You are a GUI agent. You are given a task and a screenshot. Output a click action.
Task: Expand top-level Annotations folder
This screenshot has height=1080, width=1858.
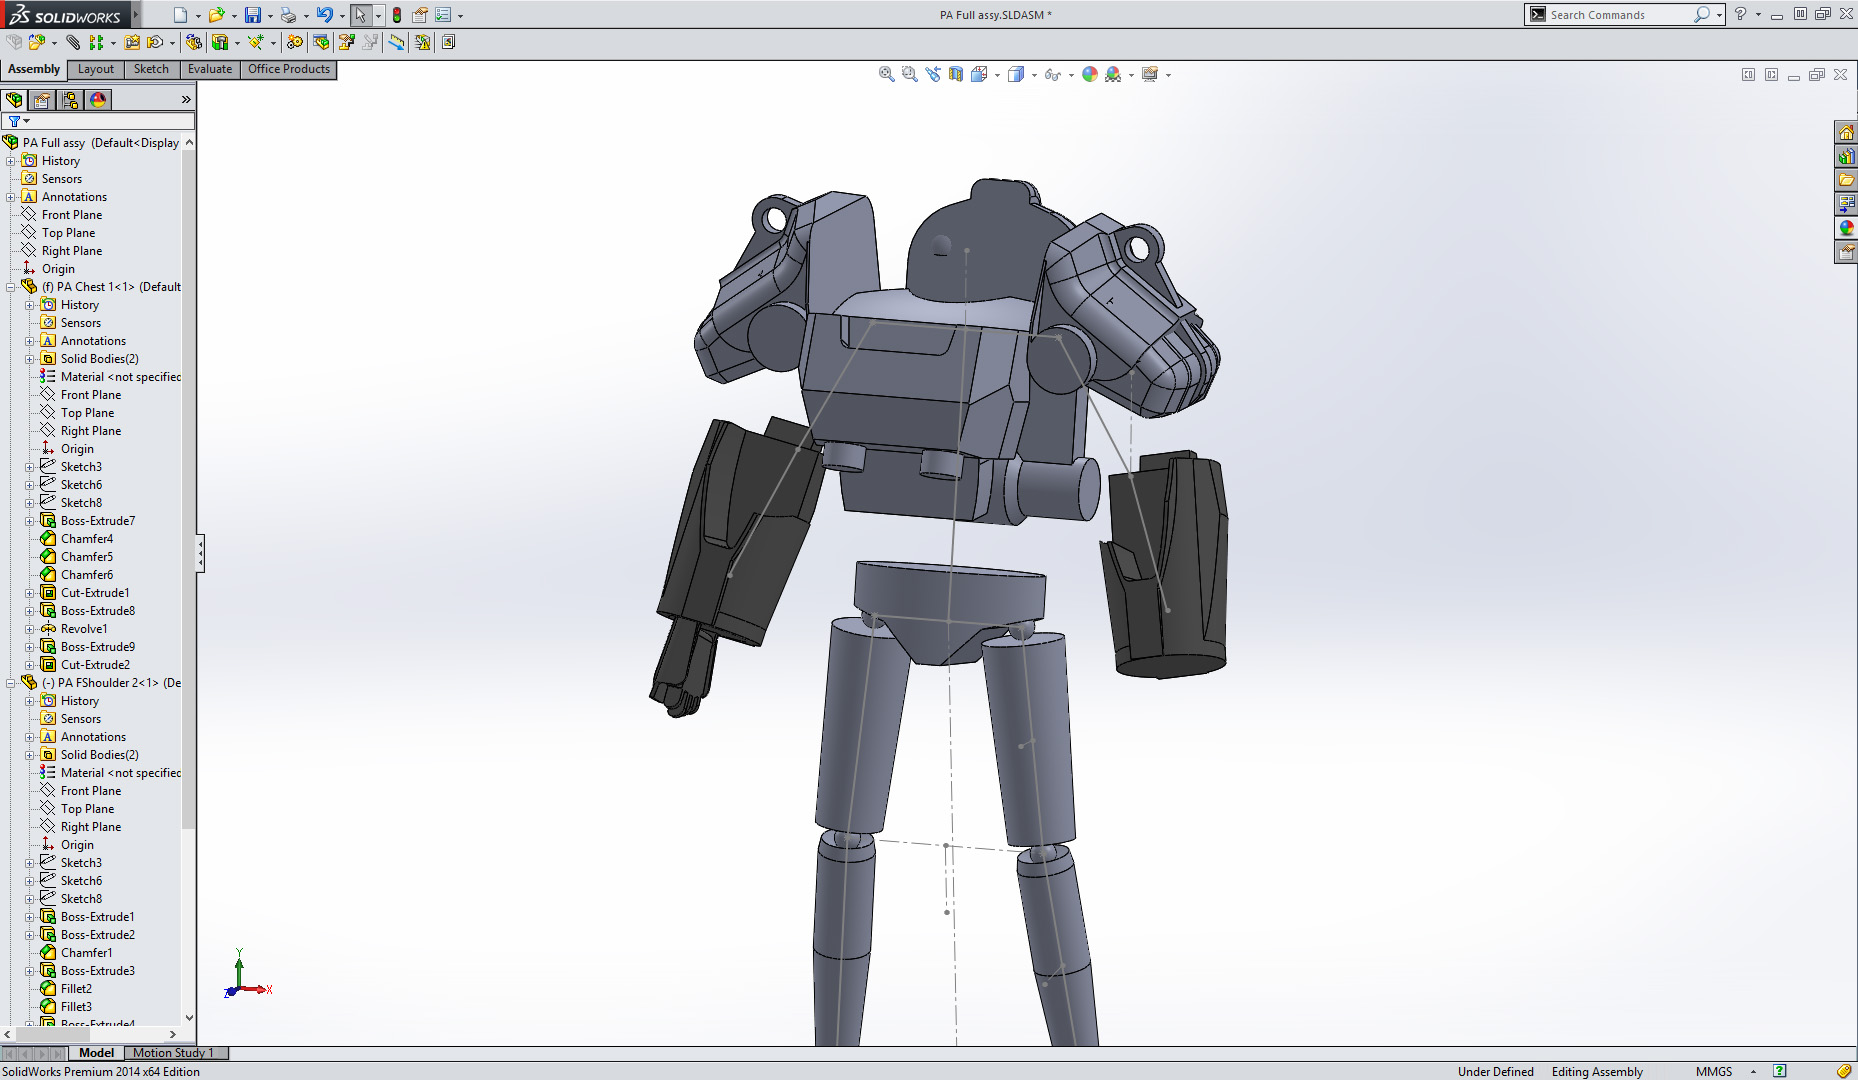click(11, 197)
